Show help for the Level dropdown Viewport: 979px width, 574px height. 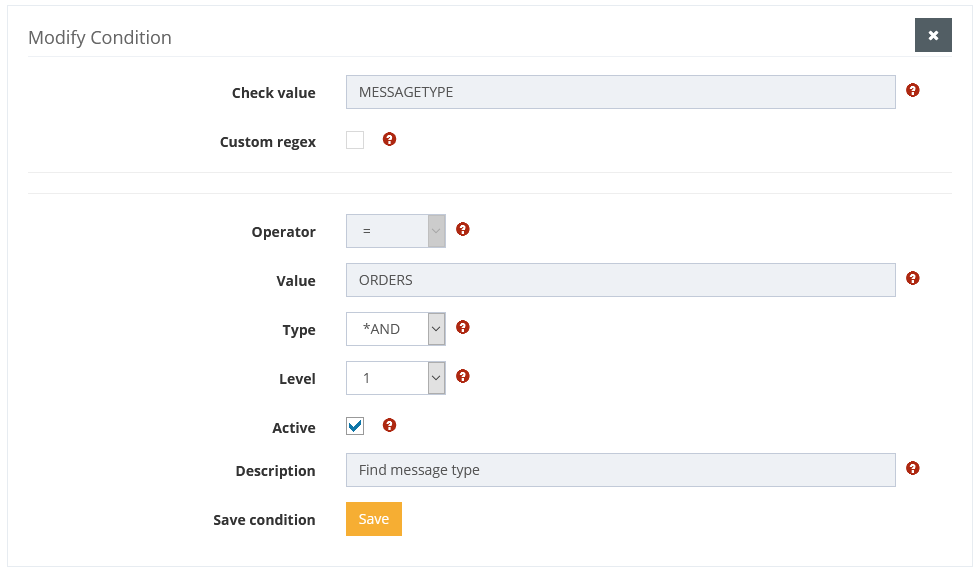point(462,376)
